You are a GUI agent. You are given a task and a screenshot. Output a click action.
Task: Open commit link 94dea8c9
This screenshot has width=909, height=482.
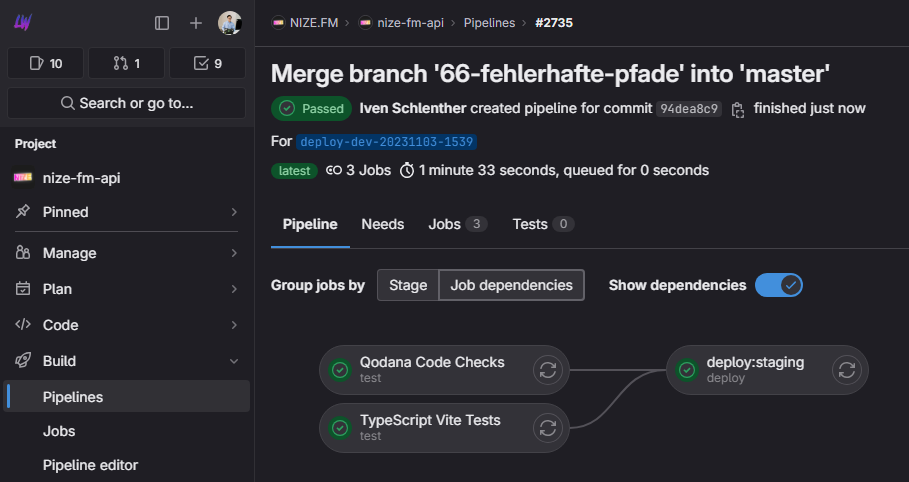688,109
